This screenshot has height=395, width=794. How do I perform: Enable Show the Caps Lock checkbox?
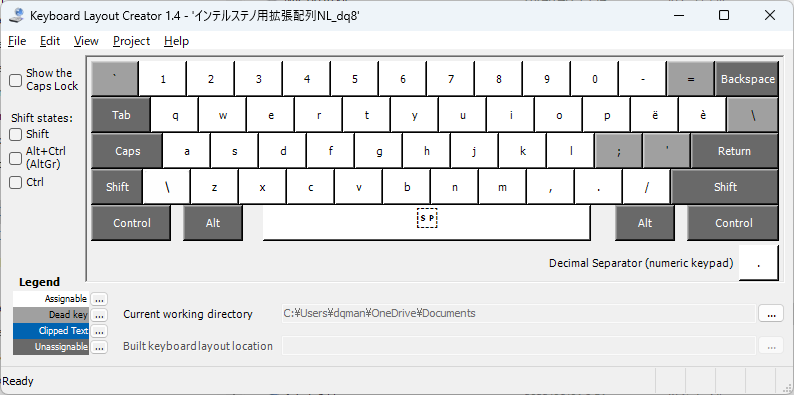16,80
